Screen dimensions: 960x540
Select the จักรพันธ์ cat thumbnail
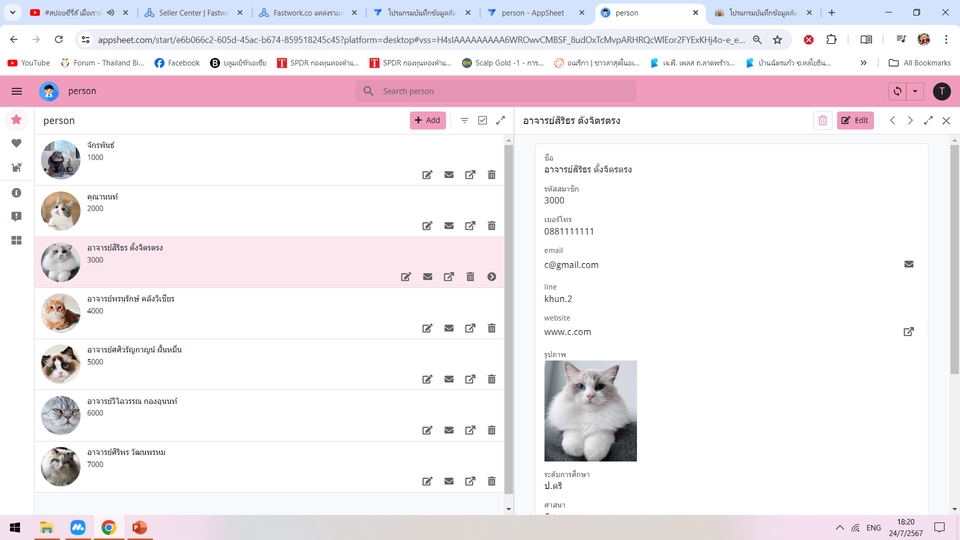[61, 160]
